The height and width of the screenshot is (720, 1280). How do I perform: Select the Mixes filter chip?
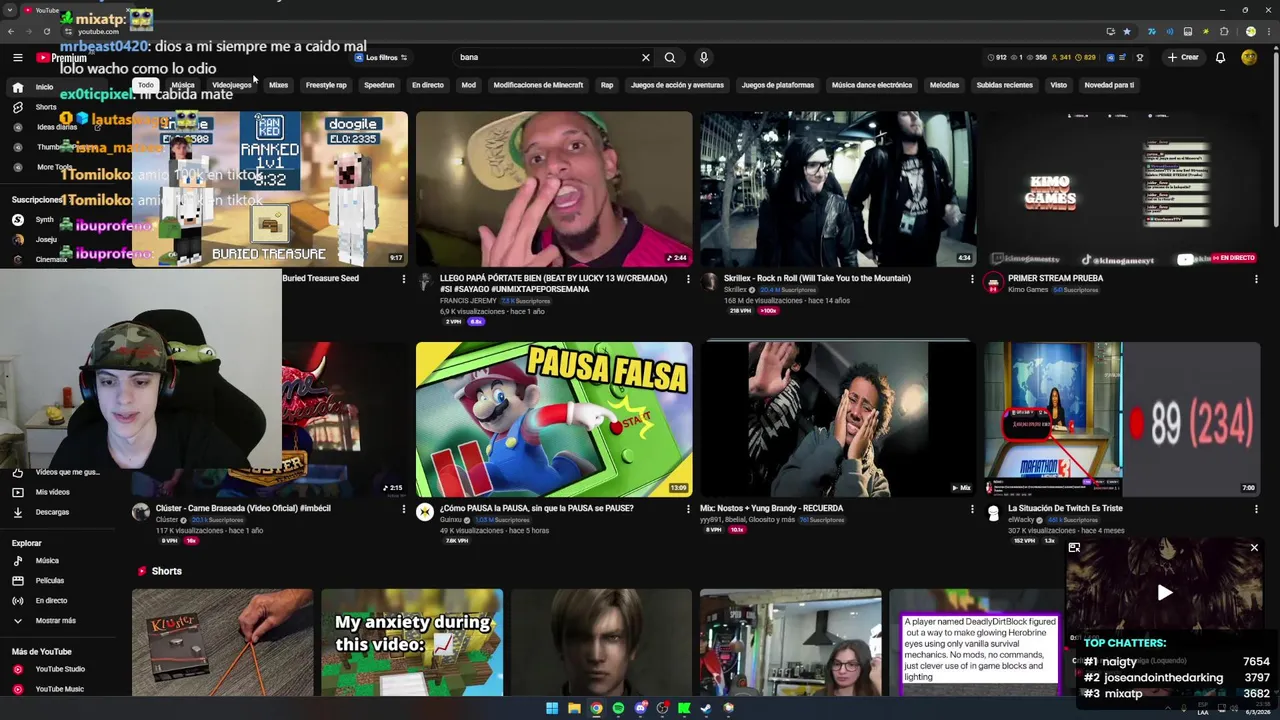click(x=278, y=85)
